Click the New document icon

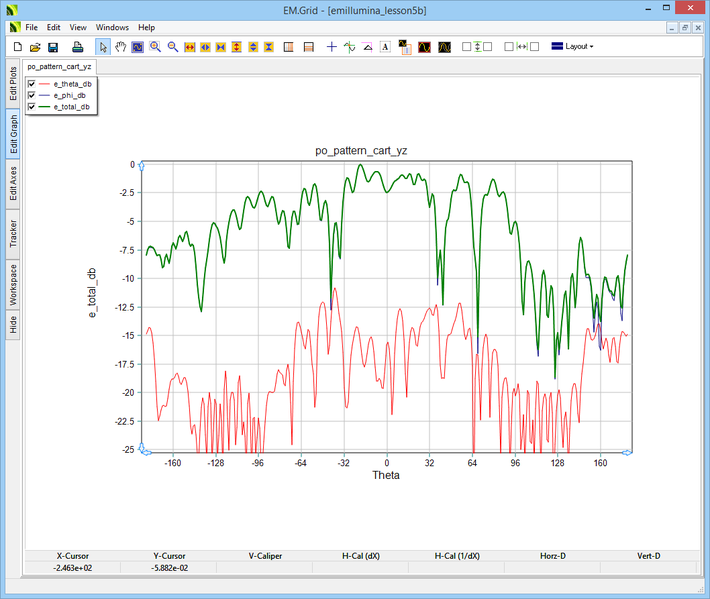coord(17,47)
